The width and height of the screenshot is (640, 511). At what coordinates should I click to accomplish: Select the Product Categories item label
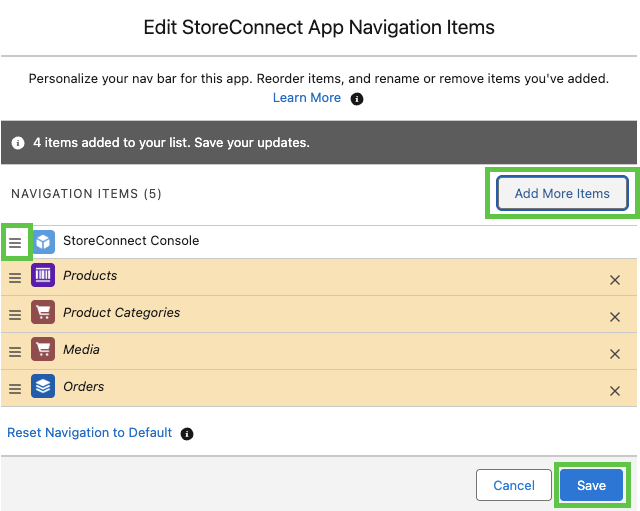[x=121, y=313]
